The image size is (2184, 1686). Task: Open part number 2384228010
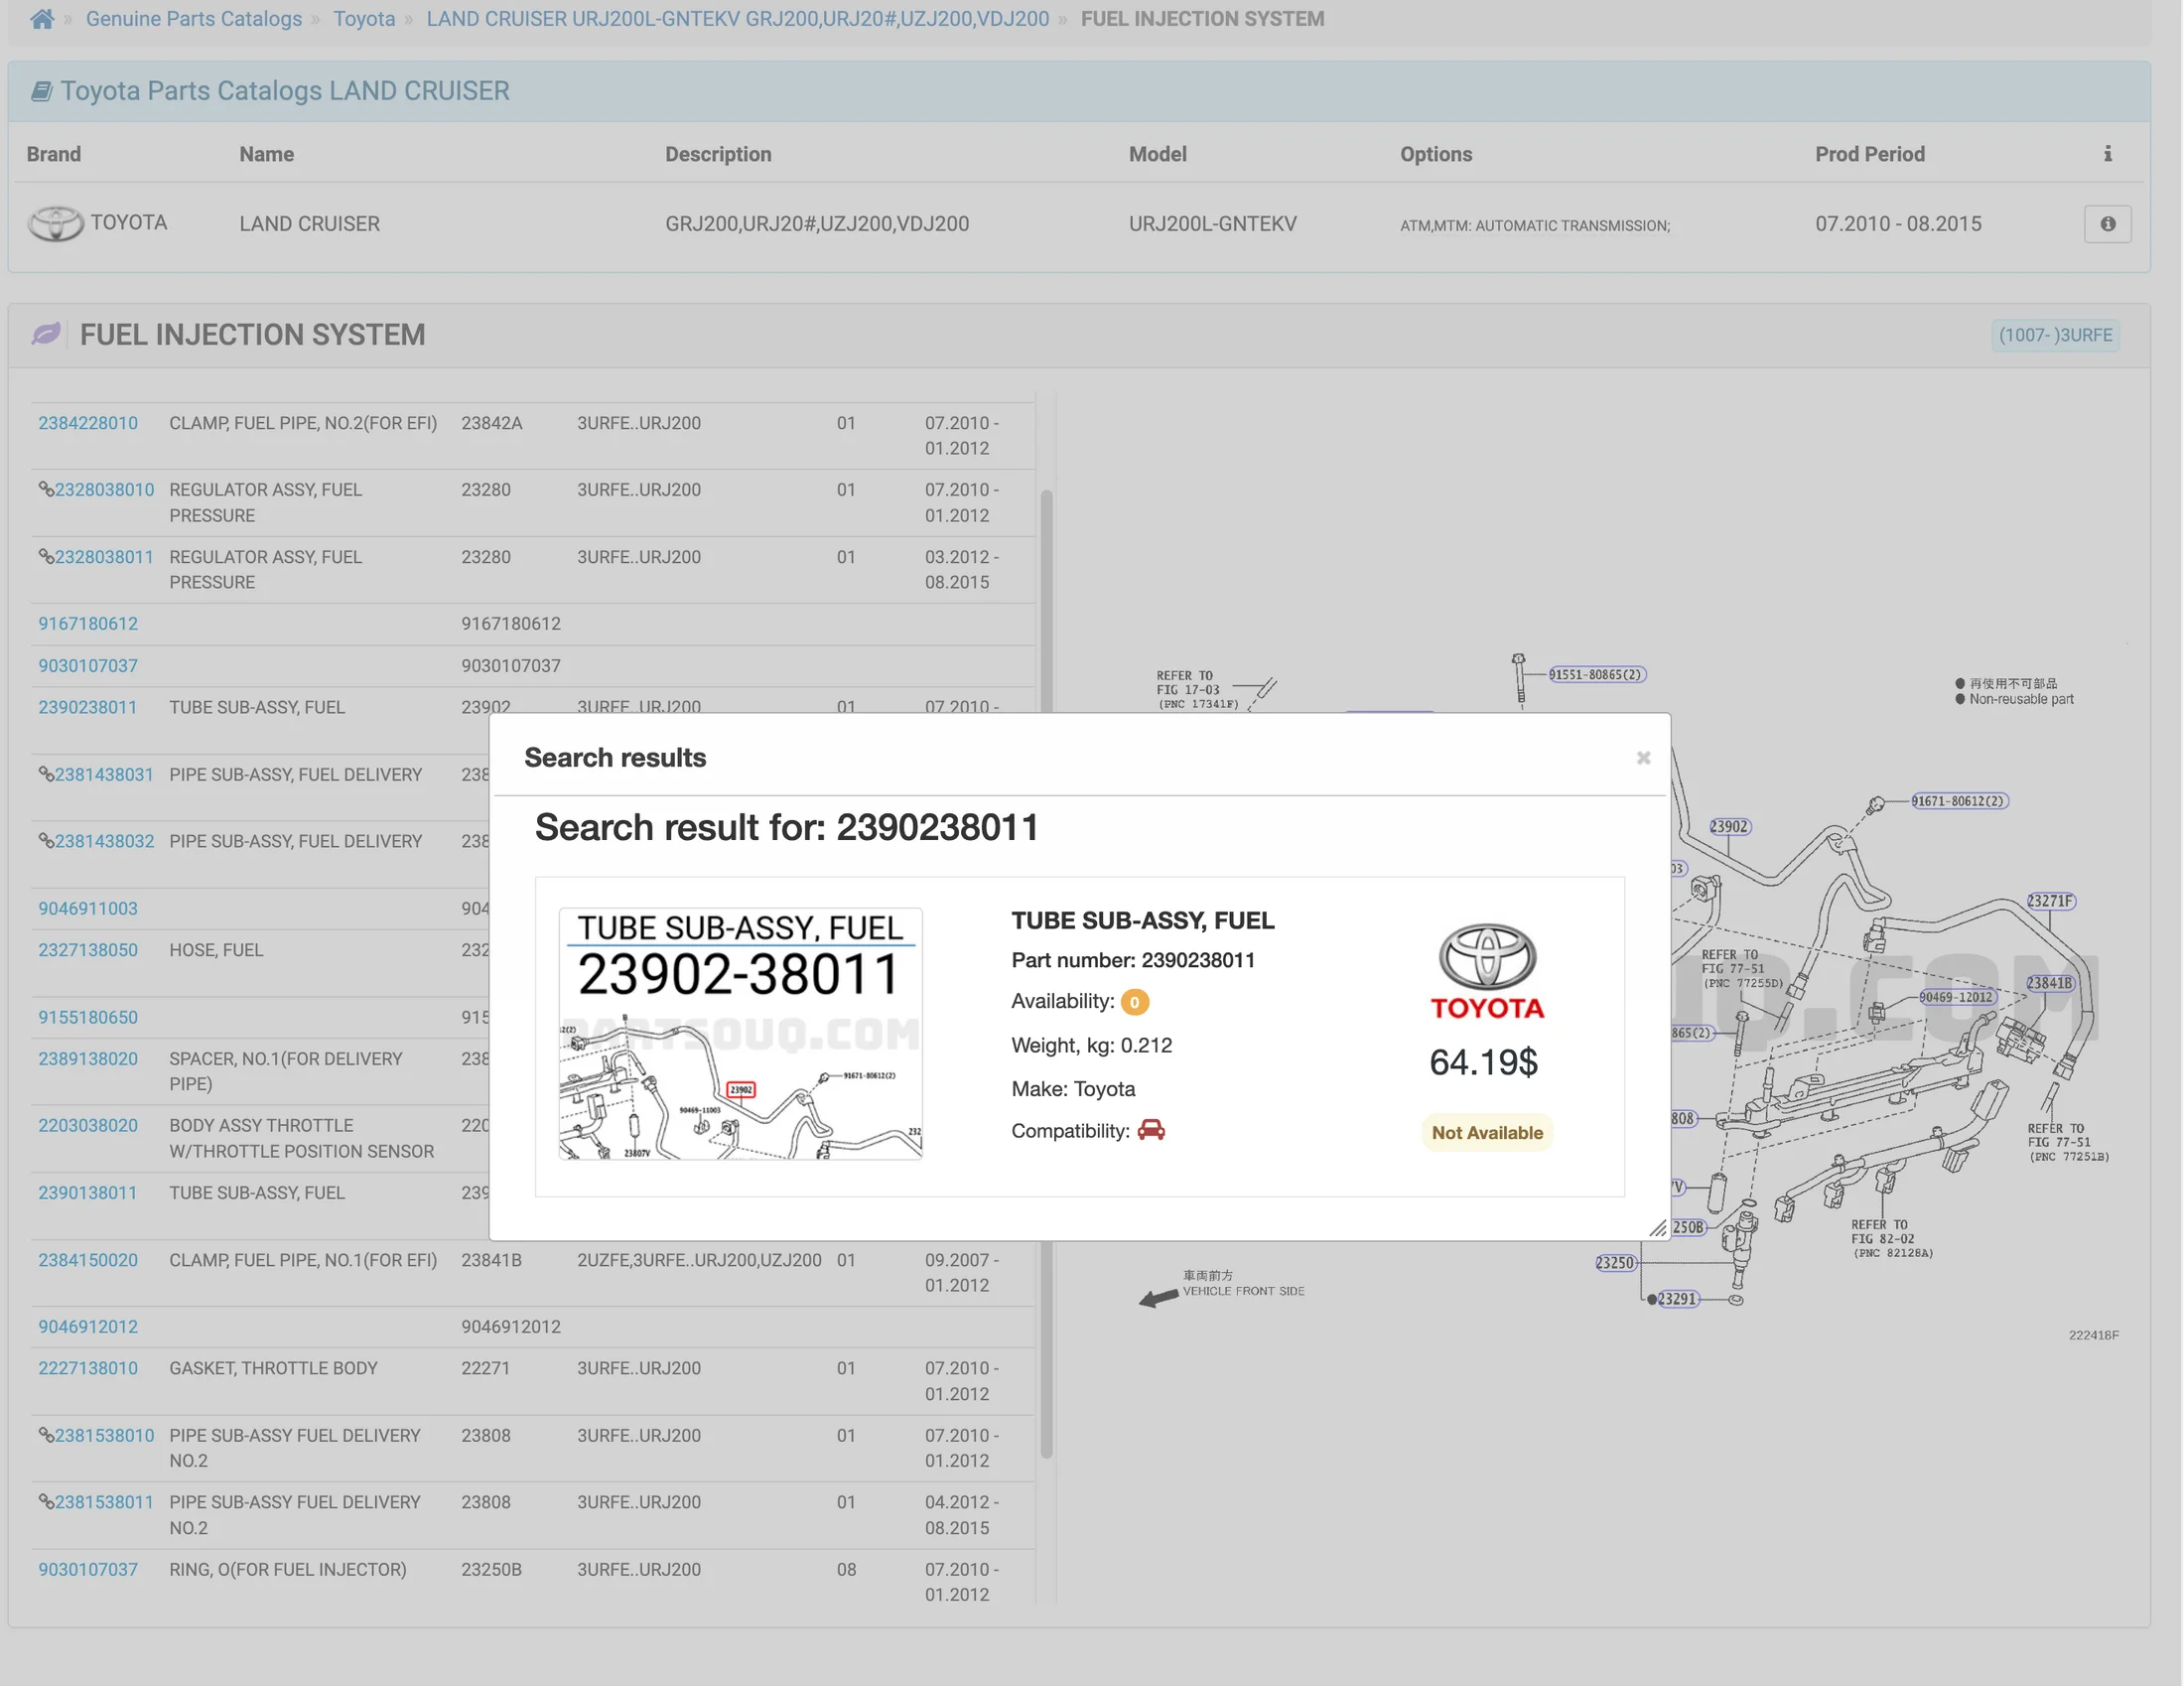[88, 423]
